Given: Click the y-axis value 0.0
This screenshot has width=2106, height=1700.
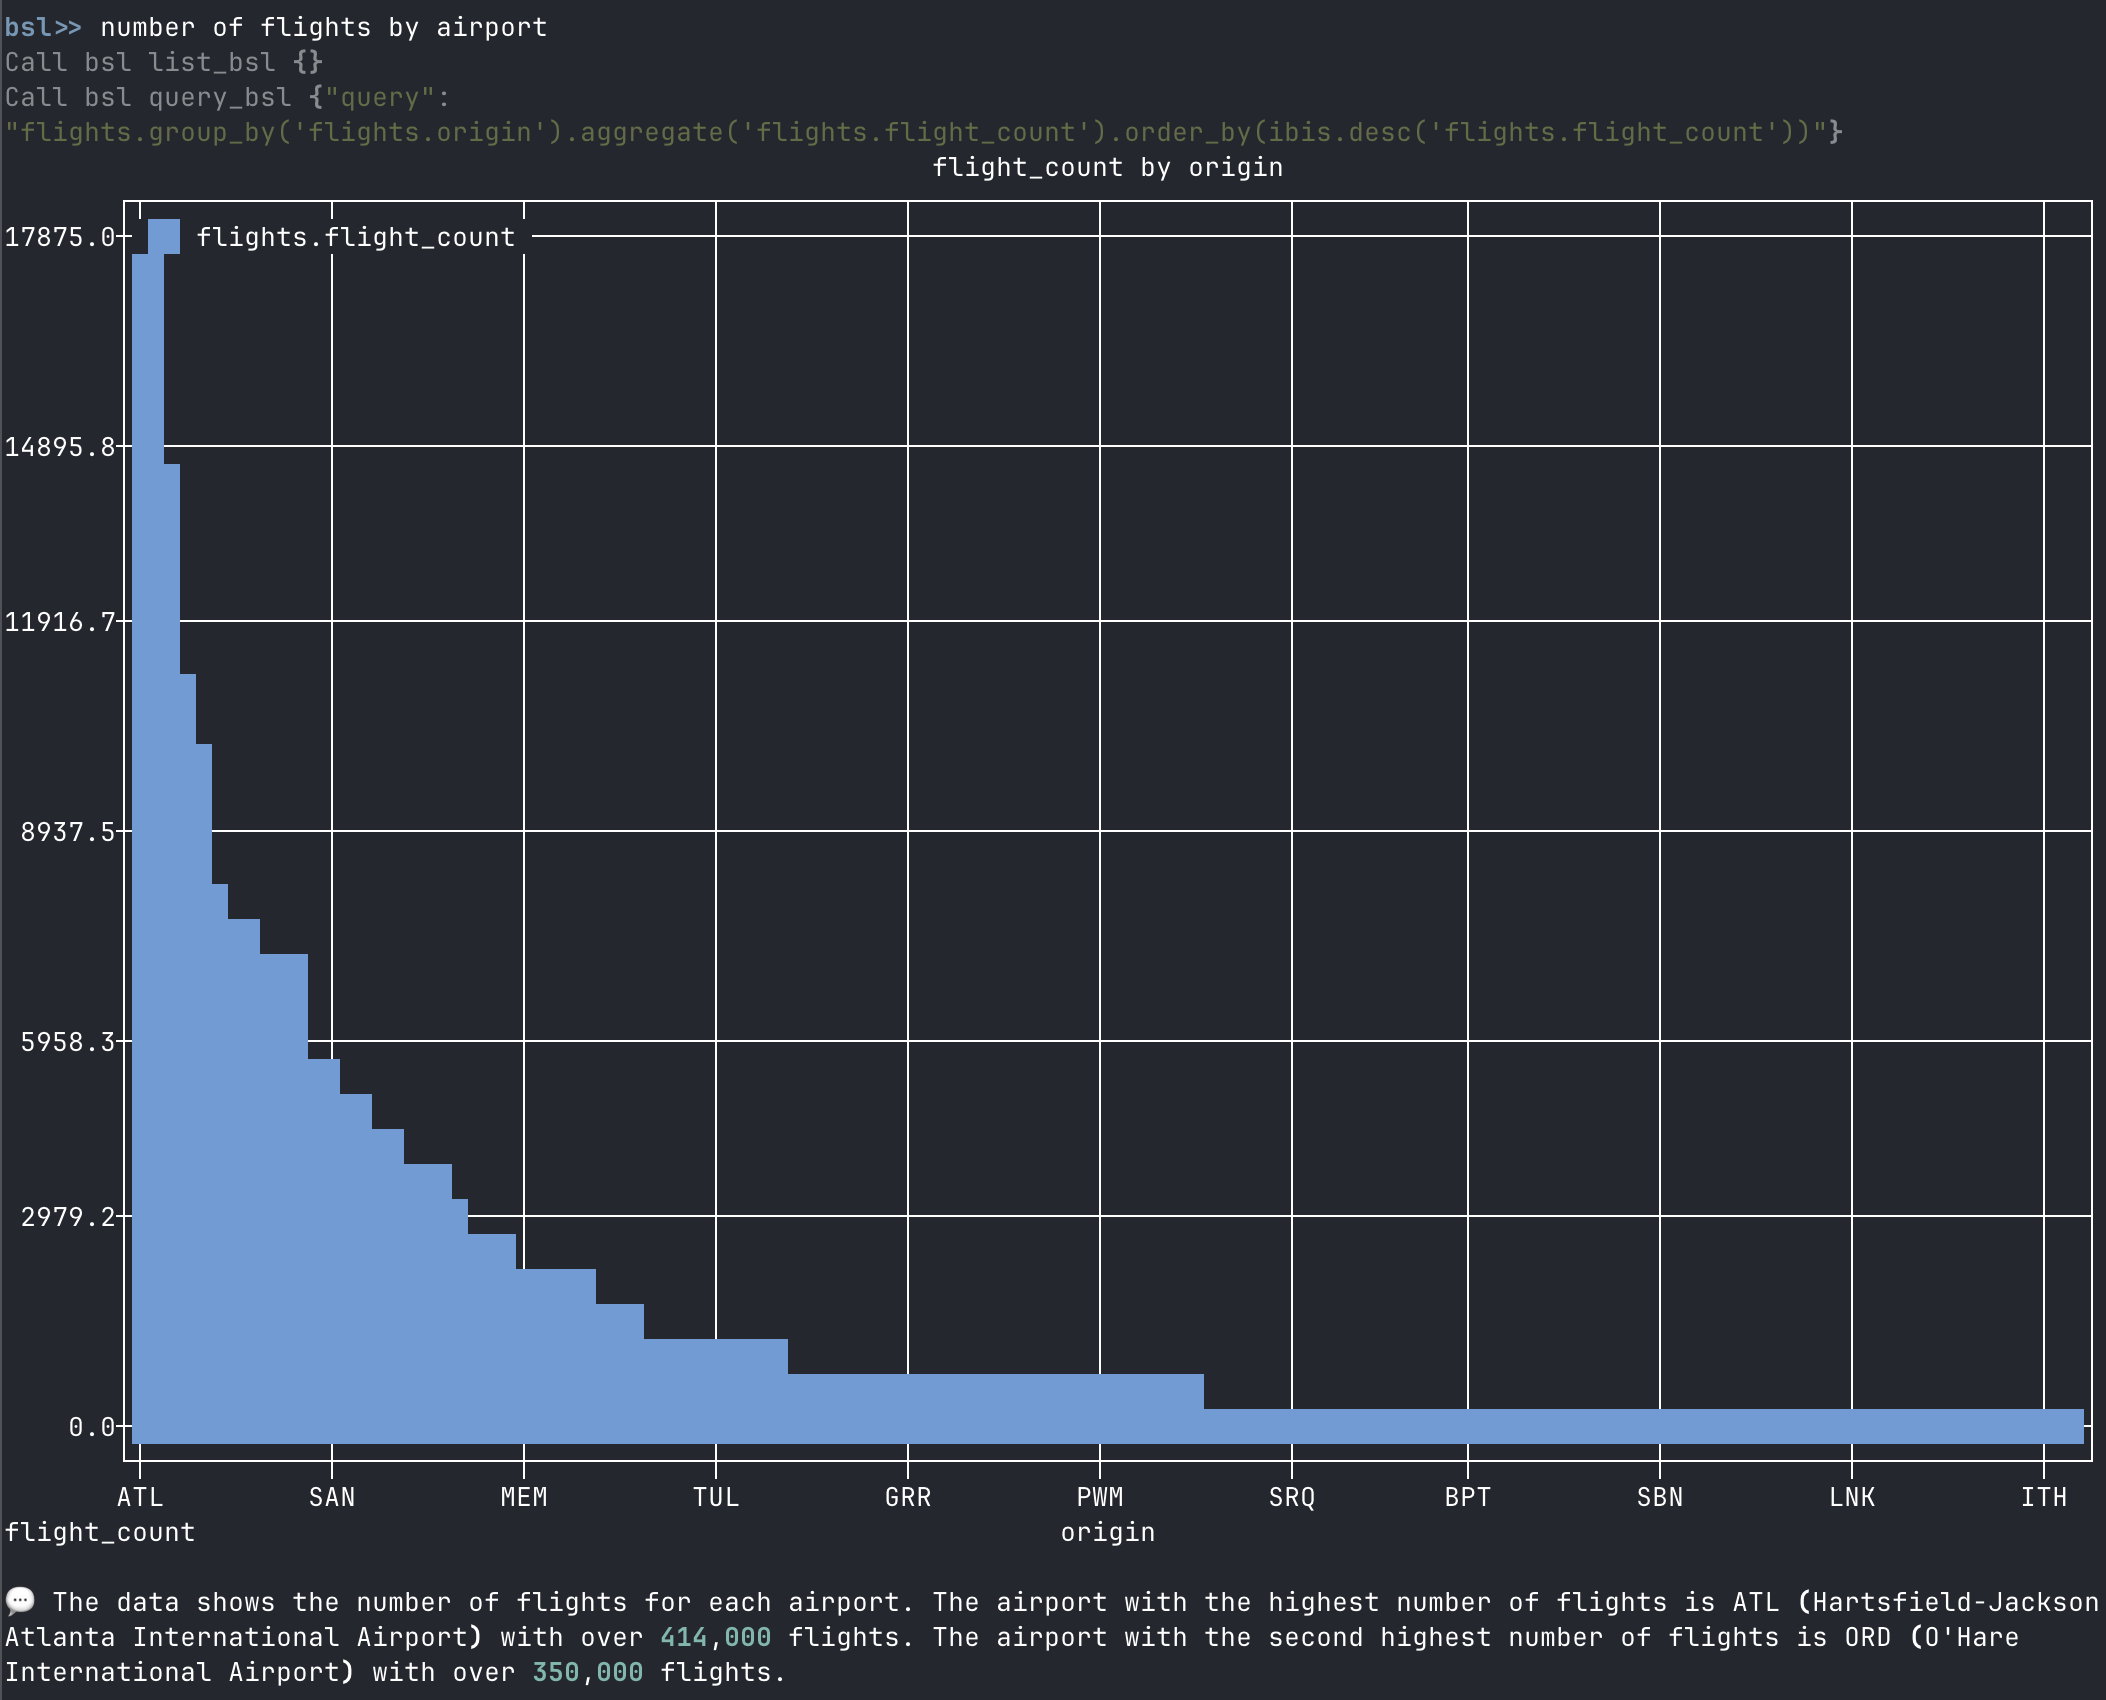Looking at the screenshot, I should pyautogui.click(x=92, y=1427).
